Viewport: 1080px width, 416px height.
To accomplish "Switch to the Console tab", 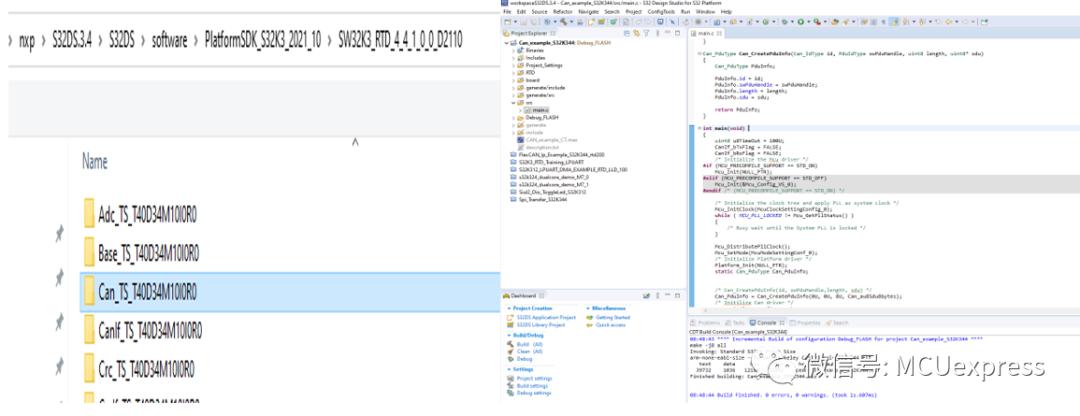I will tap(765, 322).
